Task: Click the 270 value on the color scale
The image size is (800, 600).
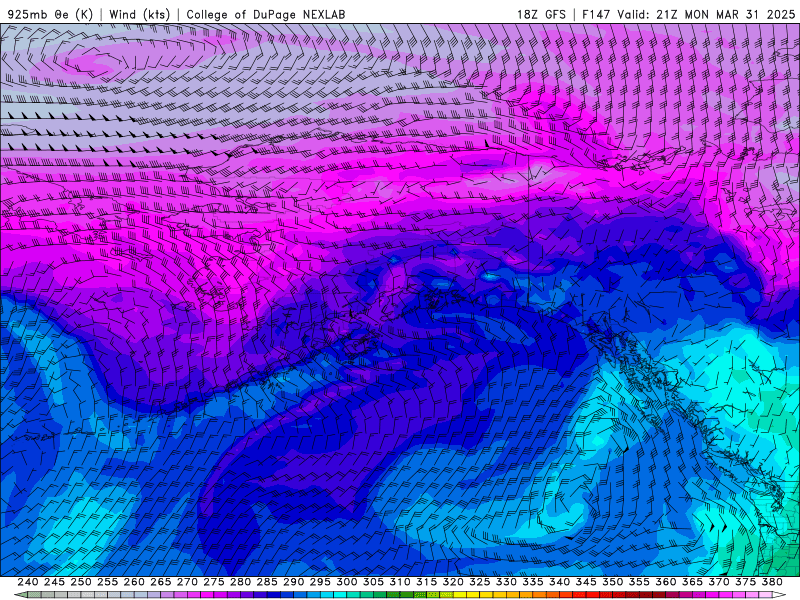Action: coord(187,582)
